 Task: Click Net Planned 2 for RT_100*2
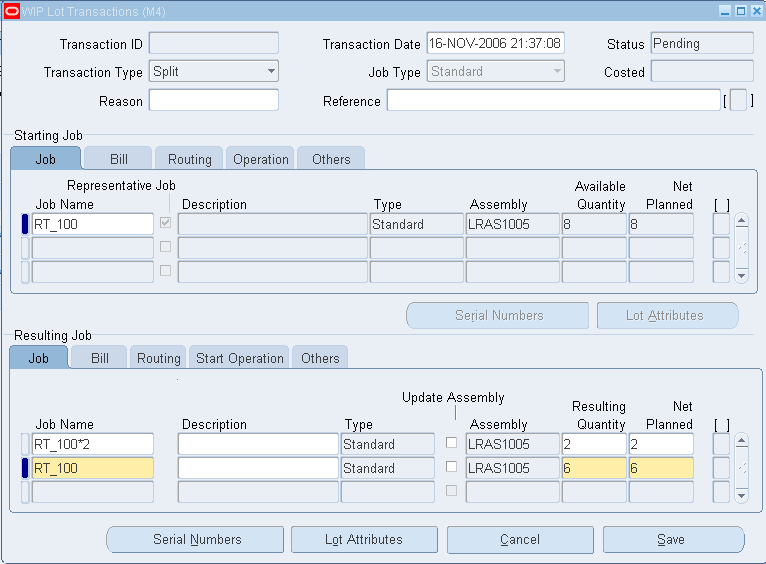661,444
